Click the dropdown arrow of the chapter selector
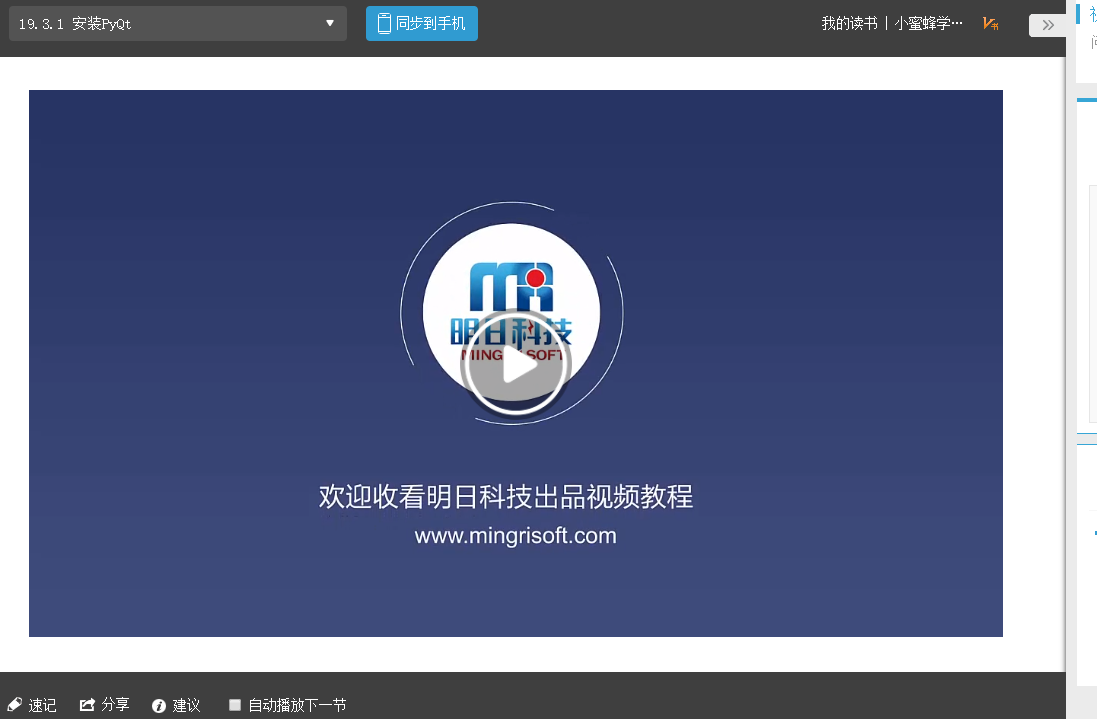Image resolution: width=1097 pixels, height=719 pixels. coord(330,23)
